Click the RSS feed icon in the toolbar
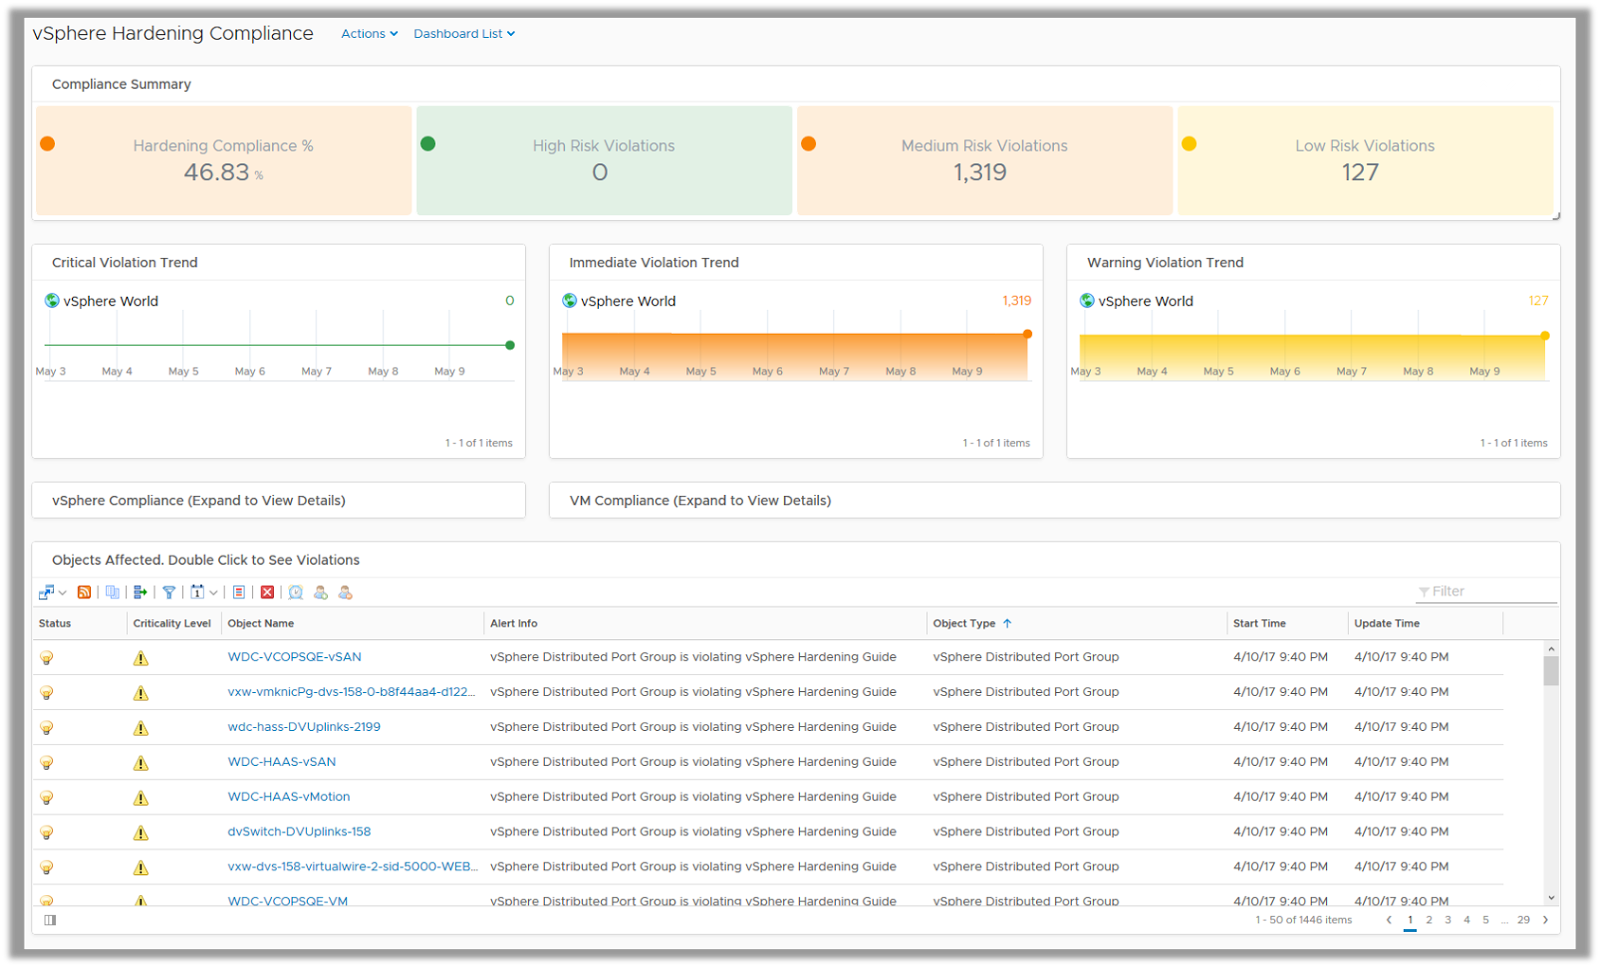 point(84,592)
